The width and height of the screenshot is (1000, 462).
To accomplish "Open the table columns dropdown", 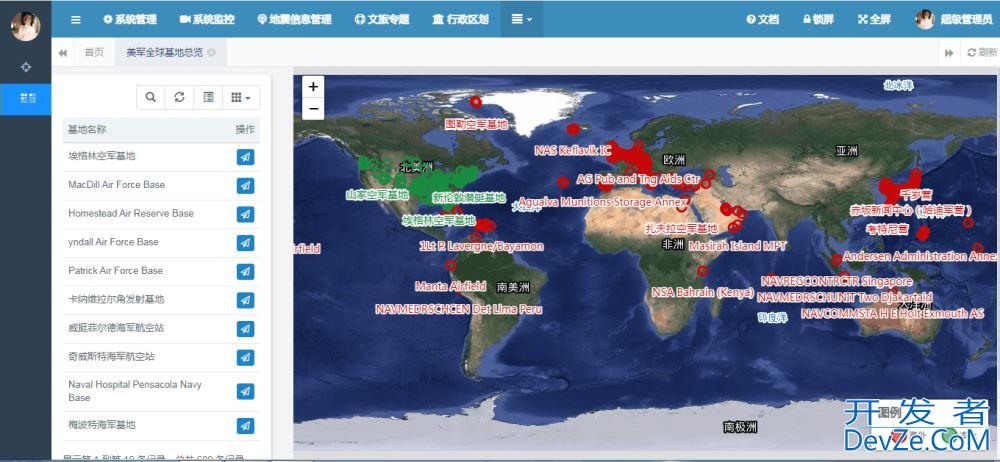I will tap(240, 97).
